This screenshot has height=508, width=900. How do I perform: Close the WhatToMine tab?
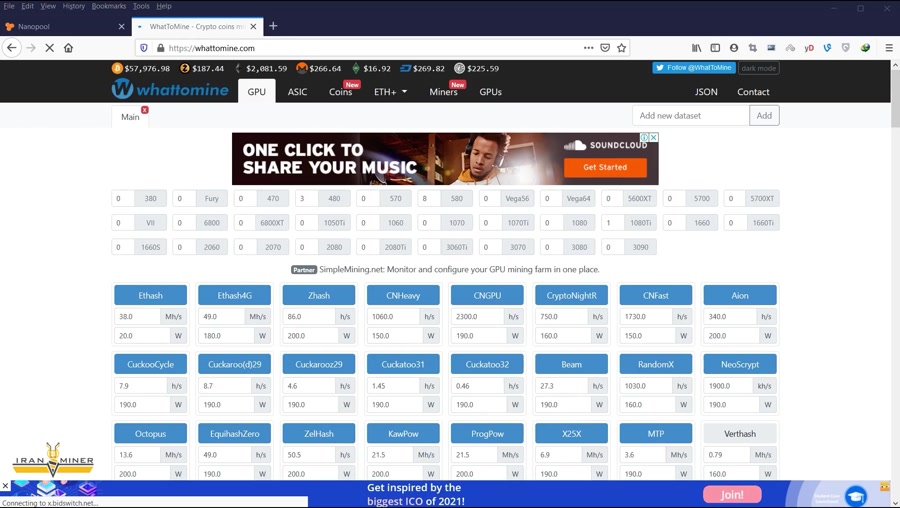coord(253,26)
